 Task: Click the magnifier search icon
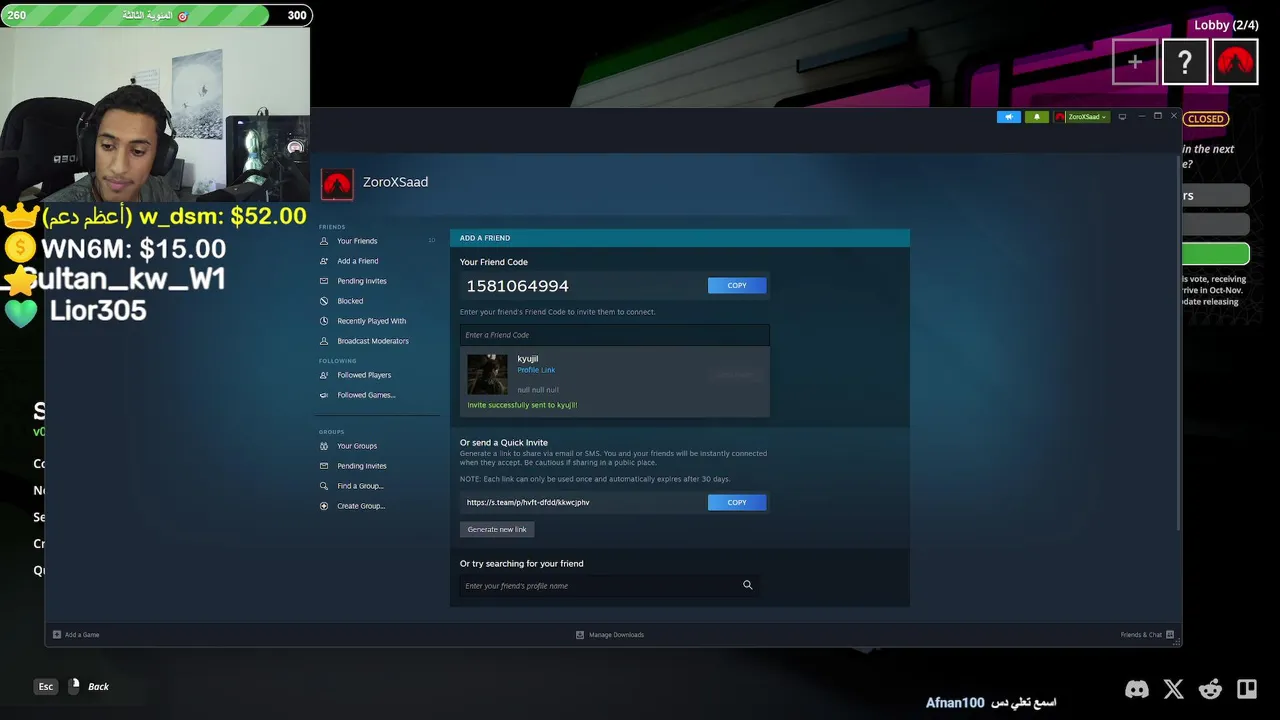[747, 585]
